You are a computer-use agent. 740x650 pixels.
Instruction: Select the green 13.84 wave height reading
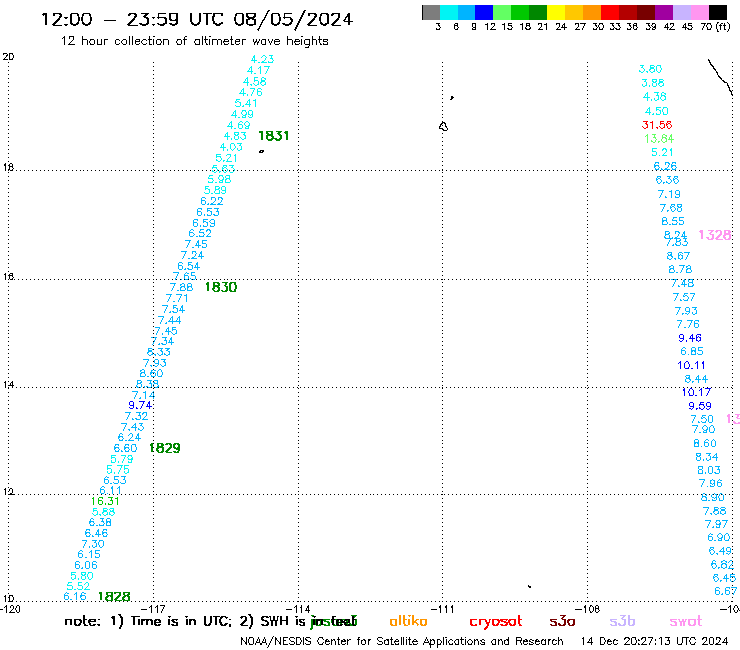click(659, 139)
